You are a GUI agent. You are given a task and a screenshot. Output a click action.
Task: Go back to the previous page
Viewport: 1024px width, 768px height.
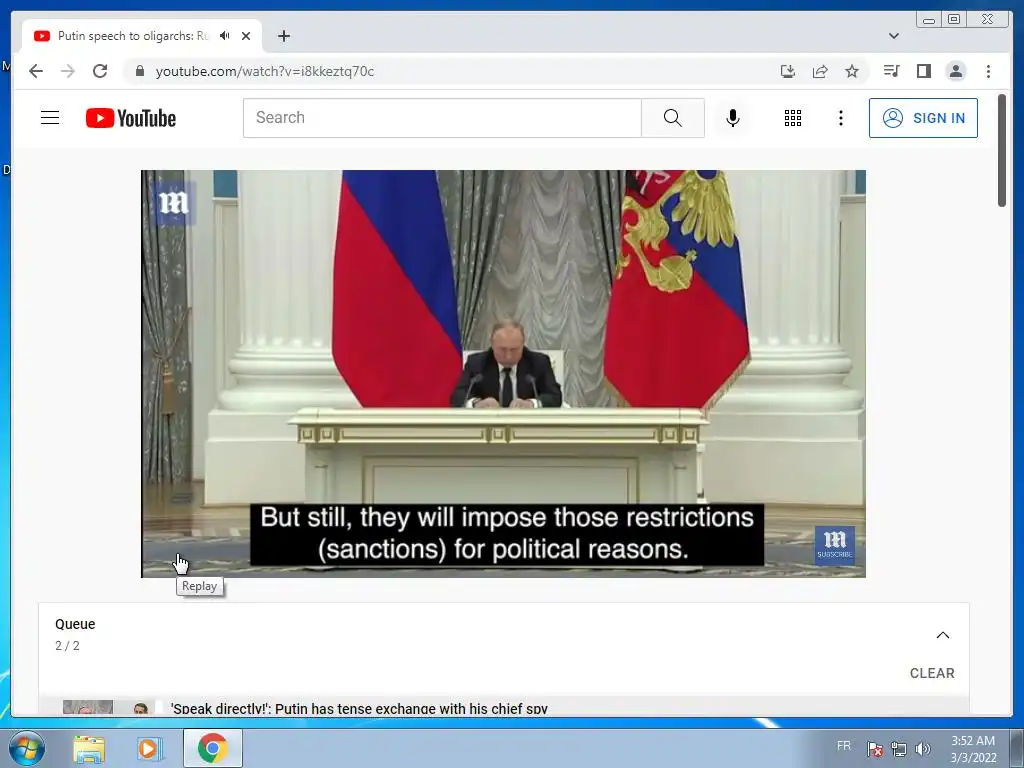point(36,71)
